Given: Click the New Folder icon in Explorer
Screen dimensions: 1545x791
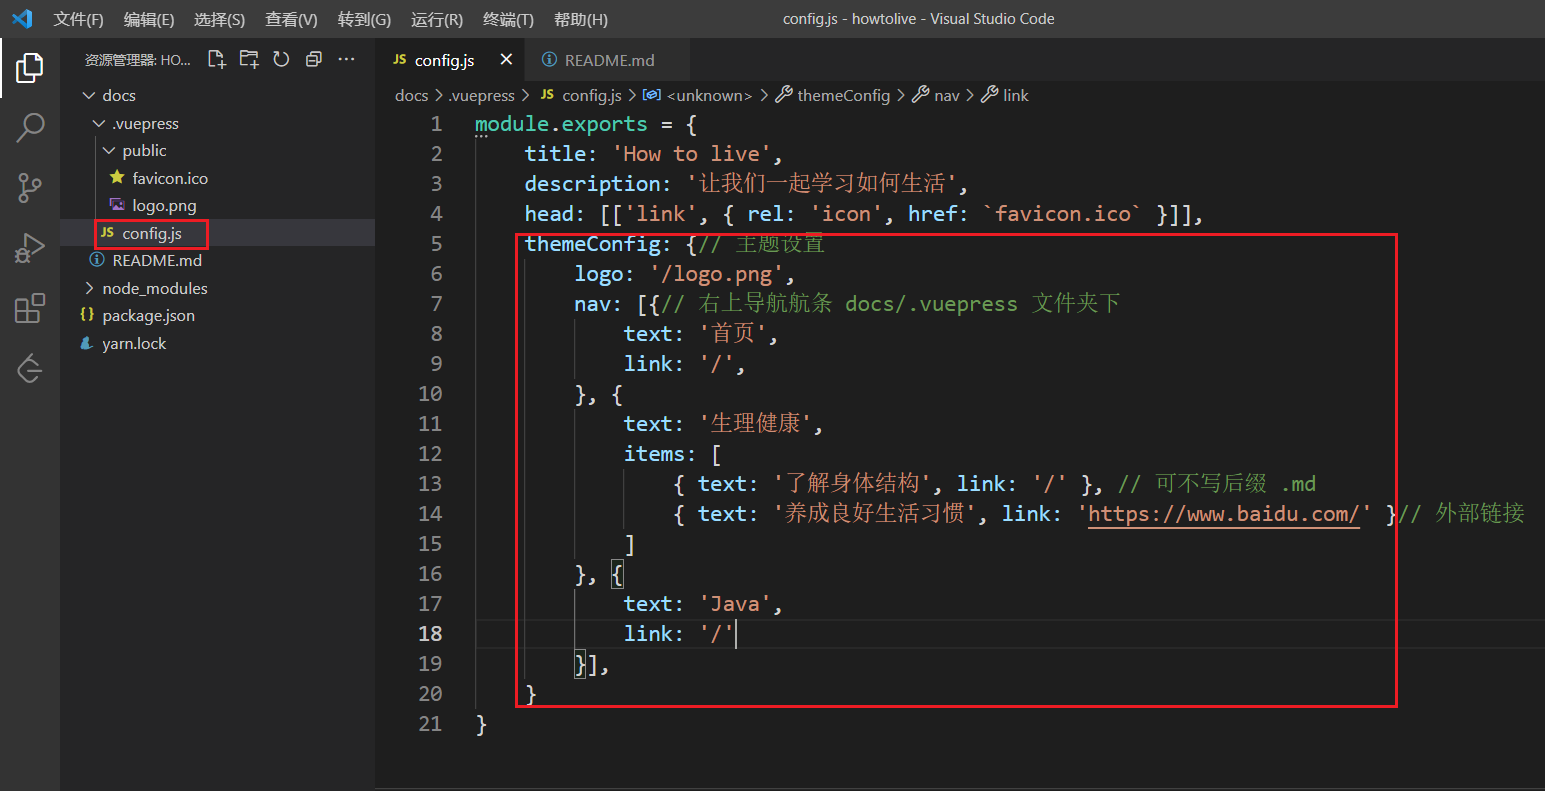Looking at the screenshot, I should point(249,60).
